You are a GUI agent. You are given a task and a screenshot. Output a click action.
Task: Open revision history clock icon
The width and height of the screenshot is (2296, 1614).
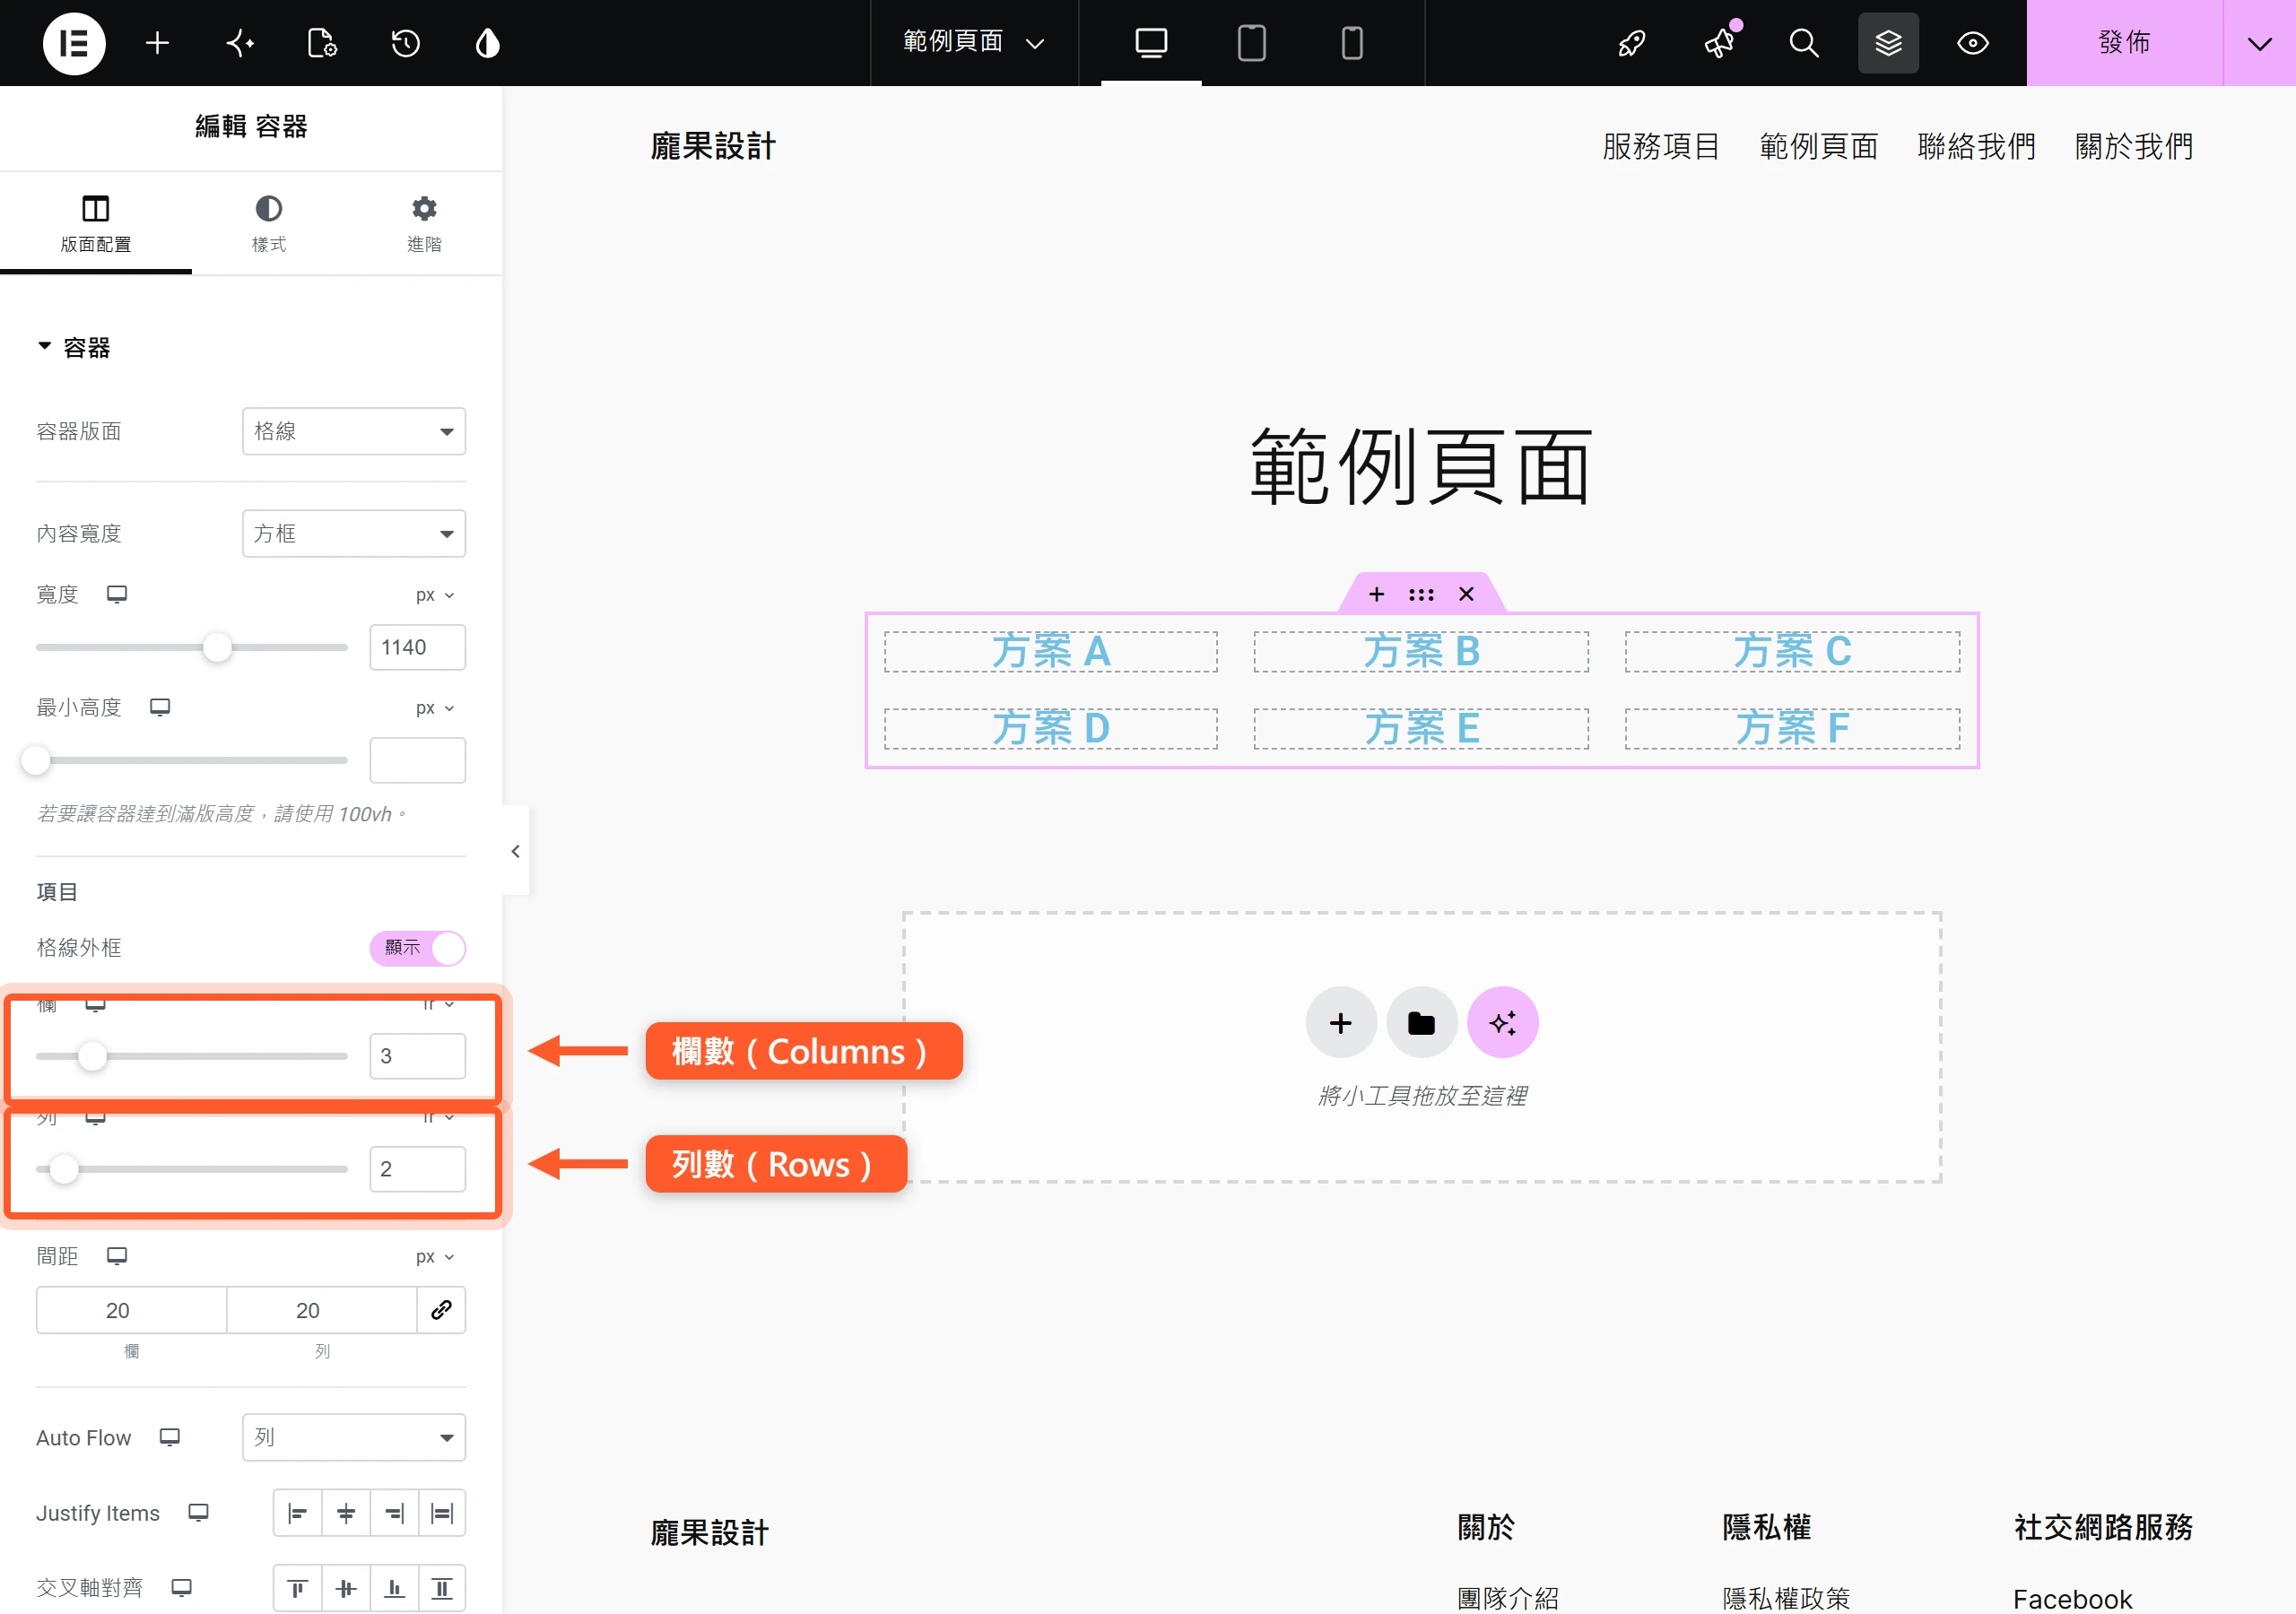405,43
